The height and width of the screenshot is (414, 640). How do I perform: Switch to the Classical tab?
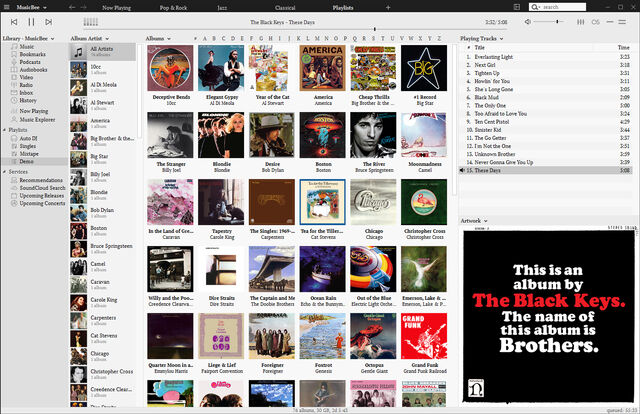[285, 7]
